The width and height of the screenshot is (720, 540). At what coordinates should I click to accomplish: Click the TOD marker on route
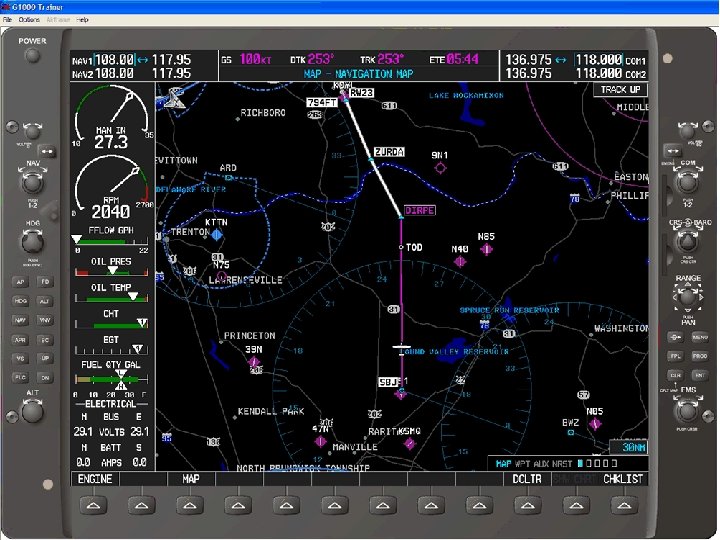401,248
